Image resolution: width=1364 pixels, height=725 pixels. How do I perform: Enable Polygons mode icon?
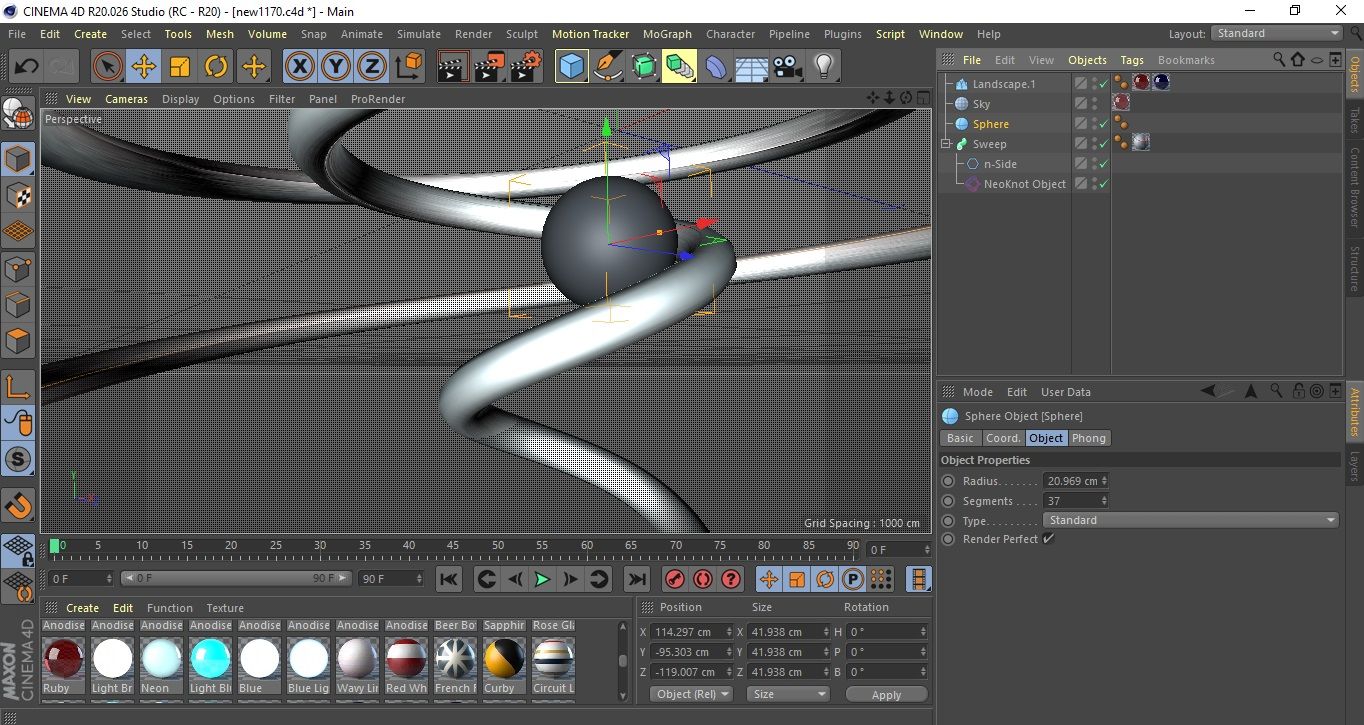(18, 341)
